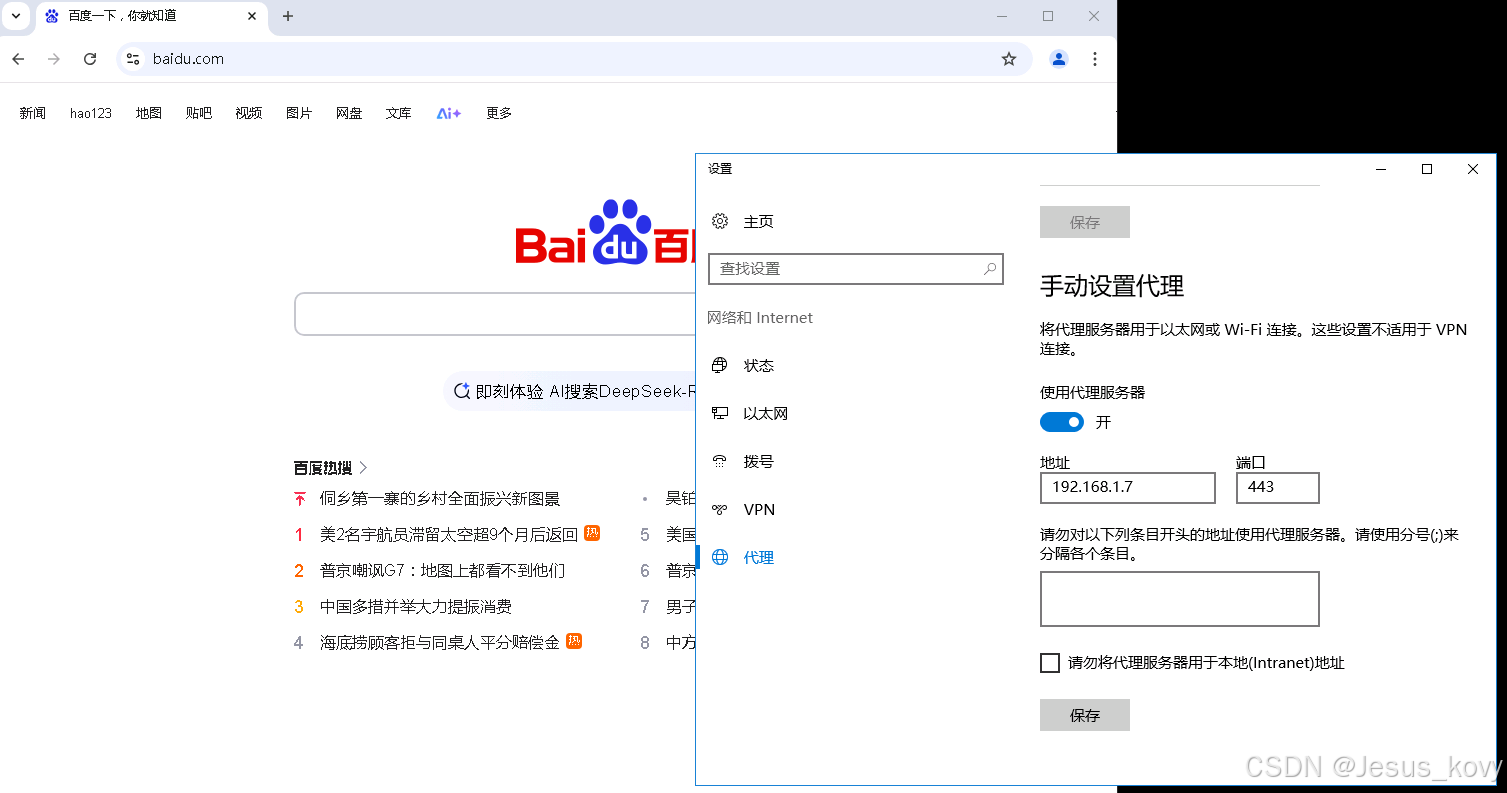Open tab search dropdown in Chrome
Screen dimensions: 1507x793
tap(16, 16)
